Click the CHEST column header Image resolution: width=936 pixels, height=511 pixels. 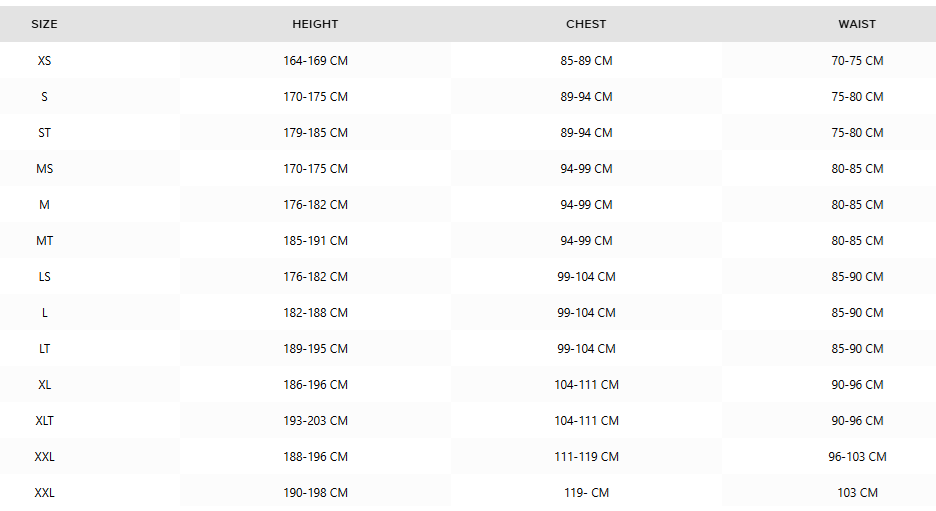pos(586,24)
